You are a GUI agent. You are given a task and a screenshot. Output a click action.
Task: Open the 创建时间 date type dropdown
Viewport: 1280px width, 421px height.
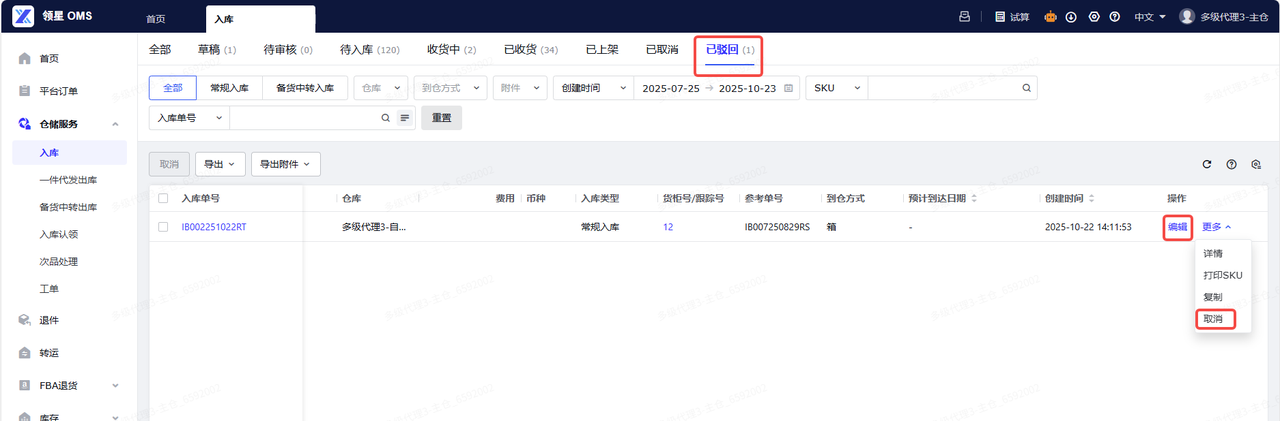[594, 88]
